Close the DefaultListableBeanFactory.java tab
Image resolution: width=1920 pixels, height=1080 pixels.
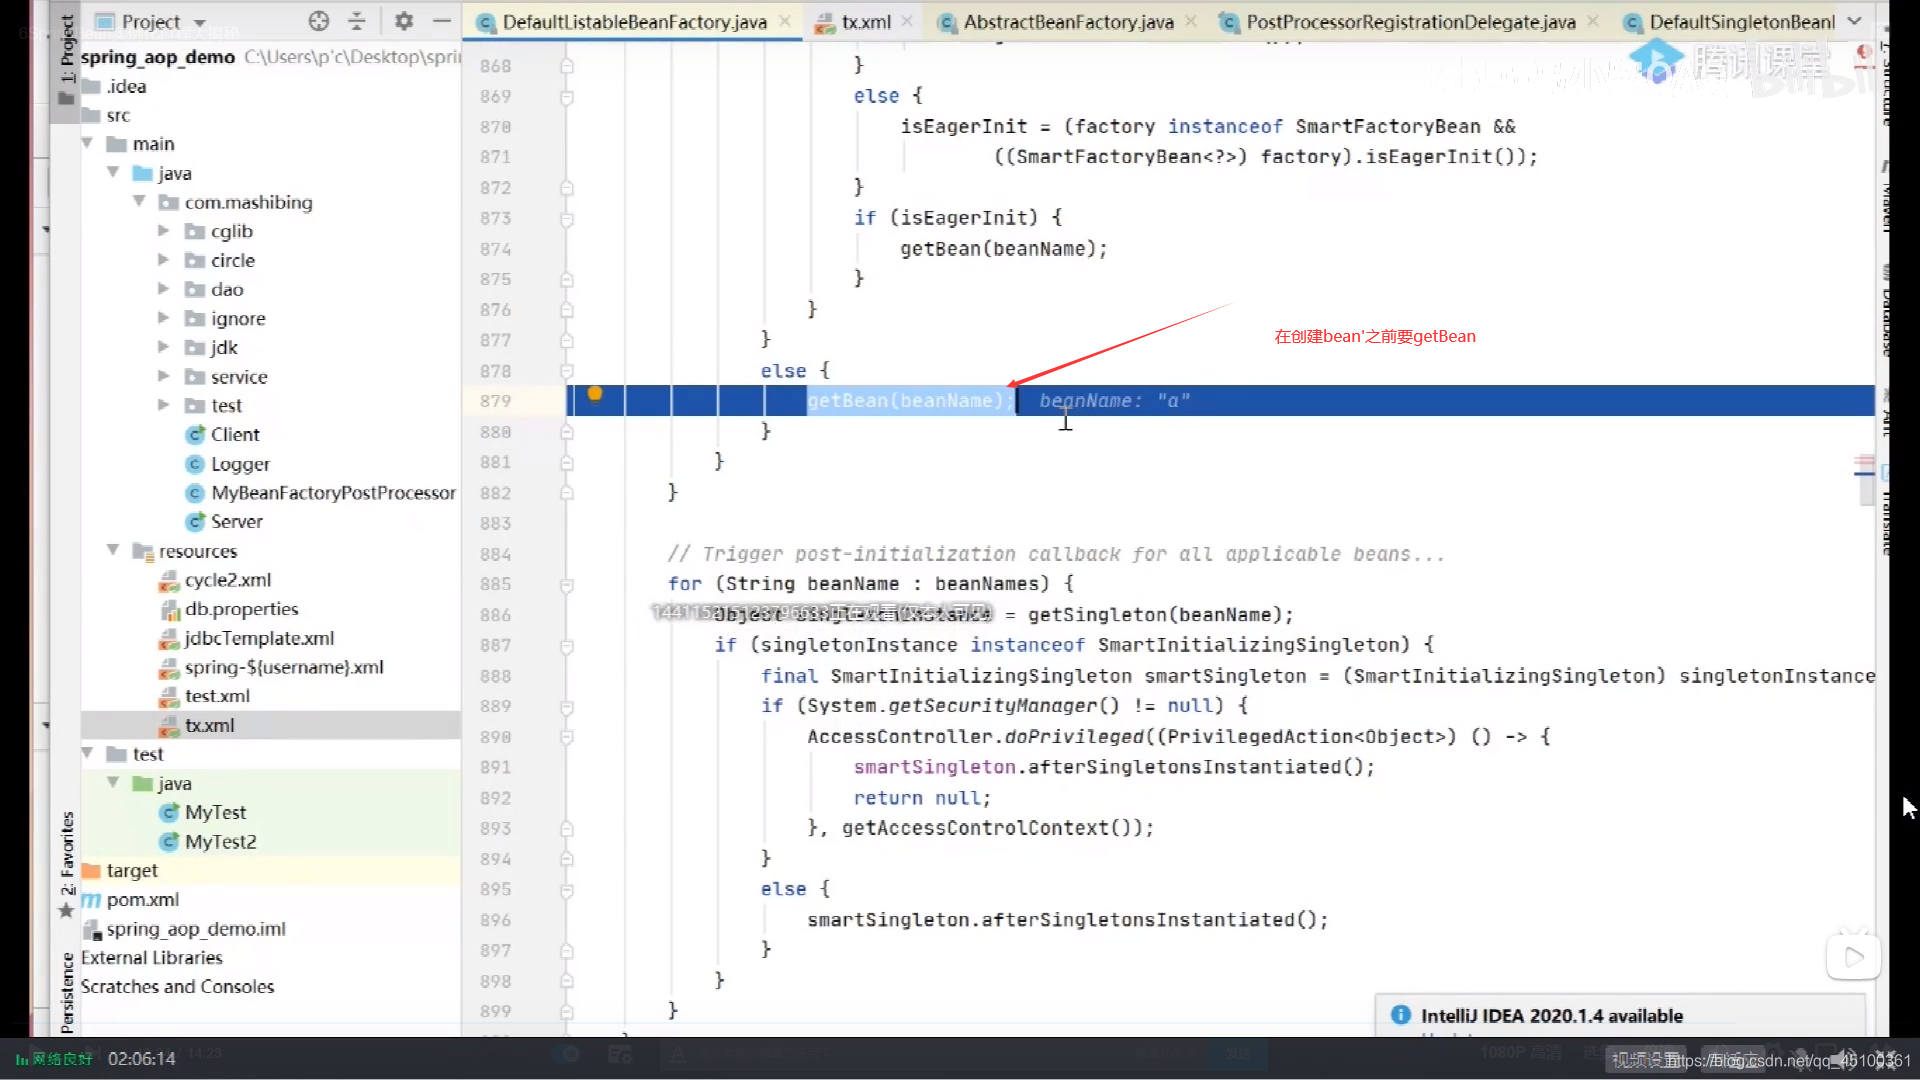pyautogui.click(x=786, y=21)
